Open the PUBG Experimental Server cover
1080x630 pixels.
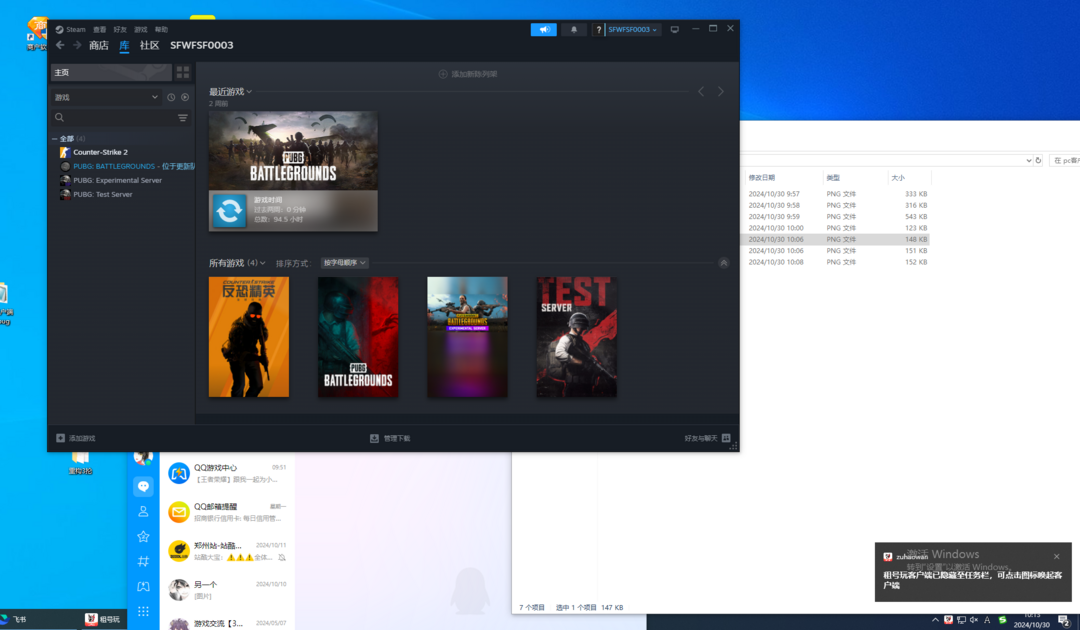[467, 337]
